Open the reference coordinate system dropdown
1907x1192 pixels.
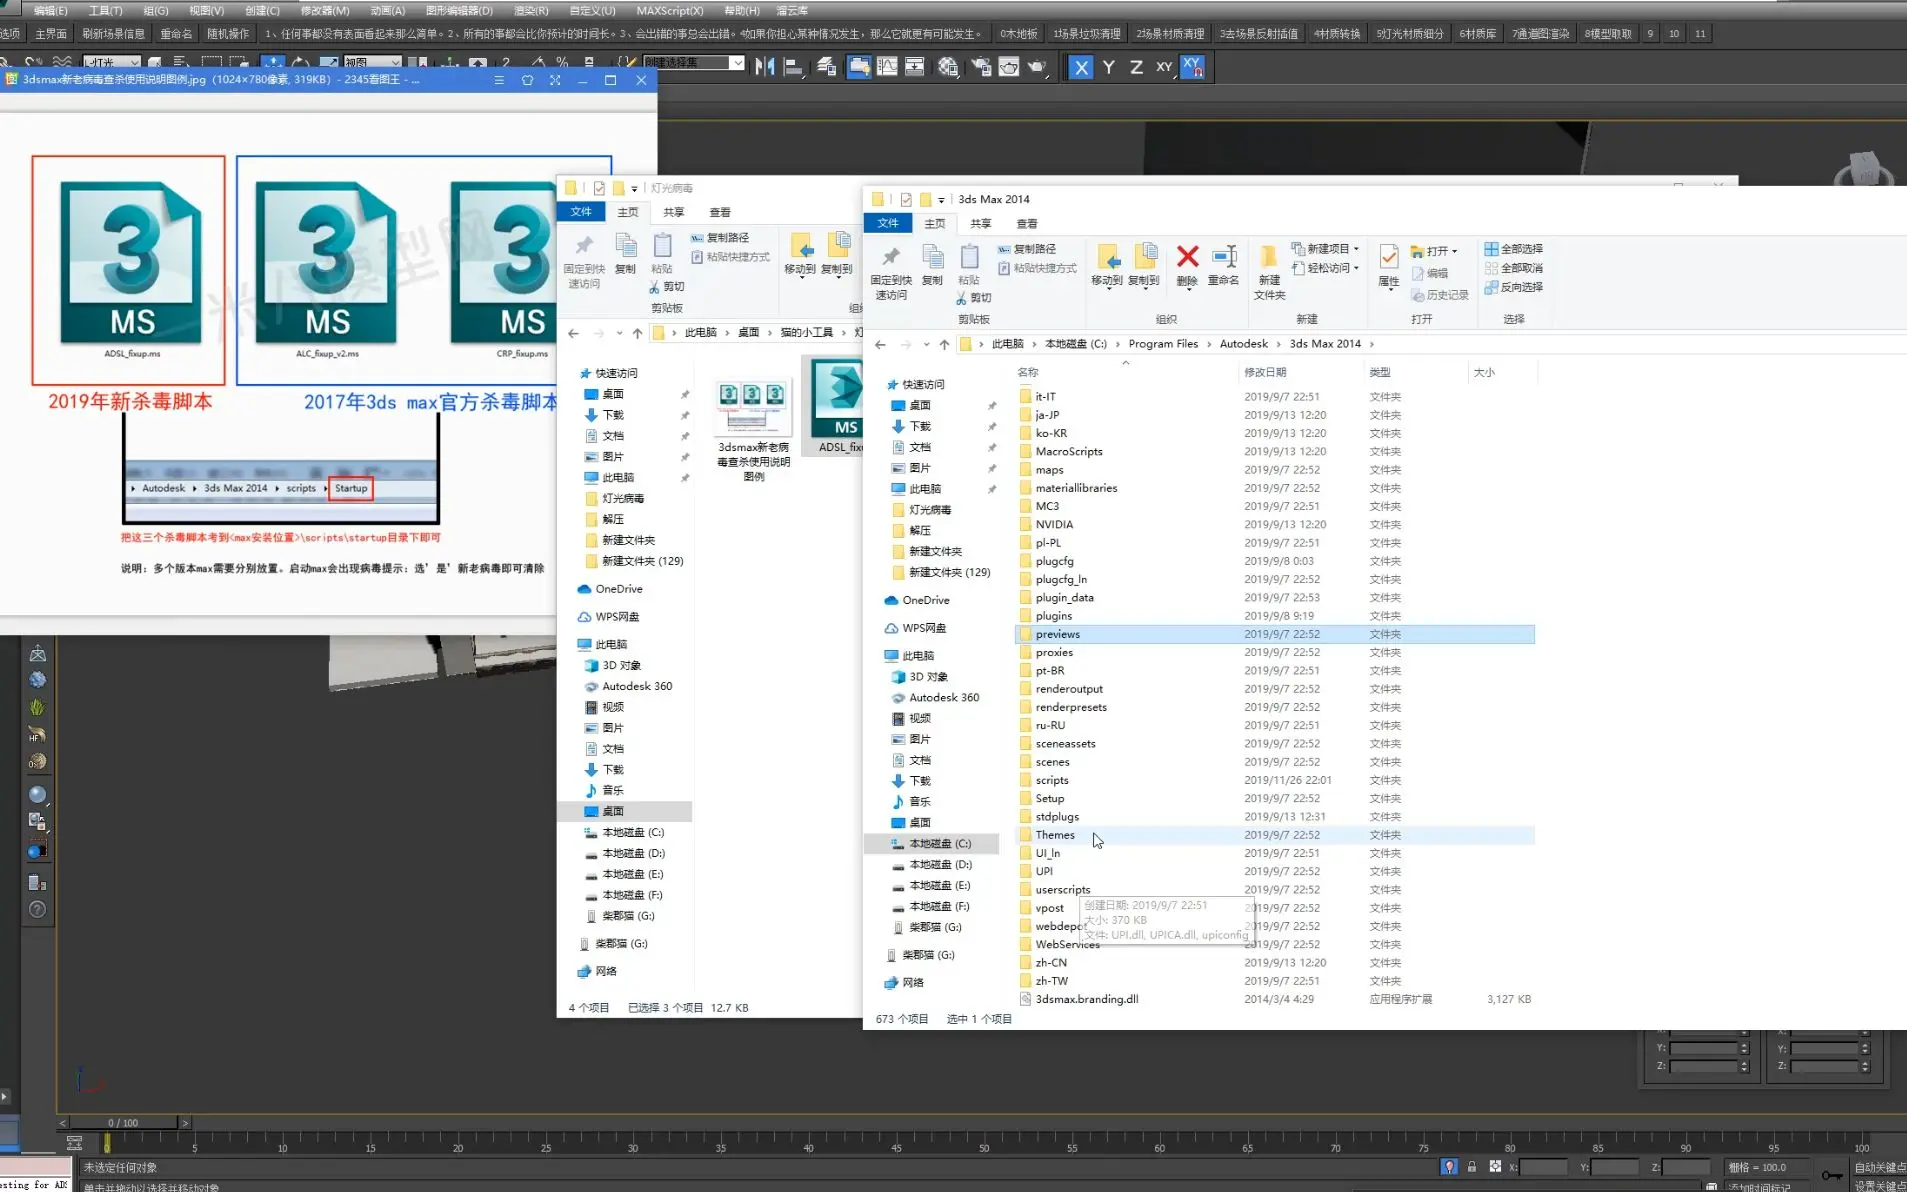[373, 63]
